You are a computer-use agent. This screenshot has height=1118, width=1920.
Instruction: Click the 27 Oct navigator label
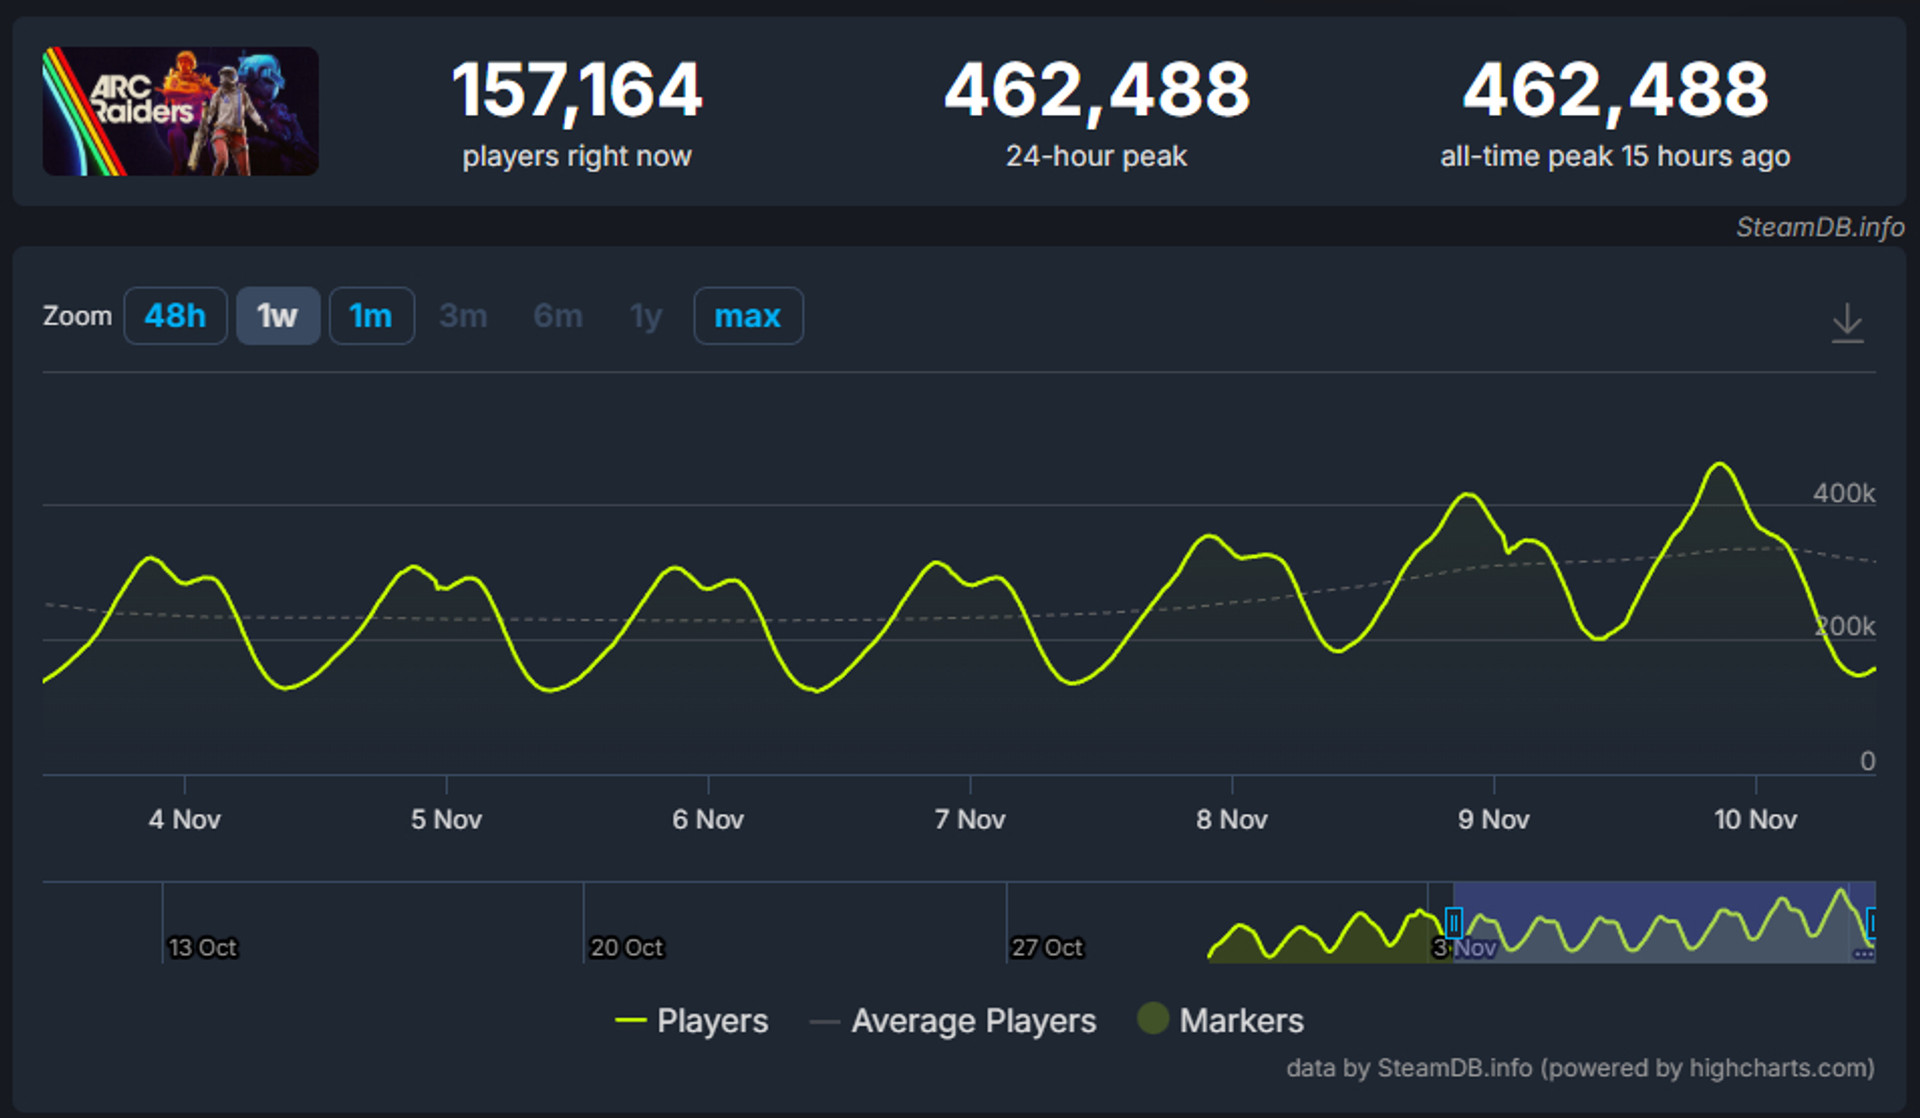[1047, 947]
